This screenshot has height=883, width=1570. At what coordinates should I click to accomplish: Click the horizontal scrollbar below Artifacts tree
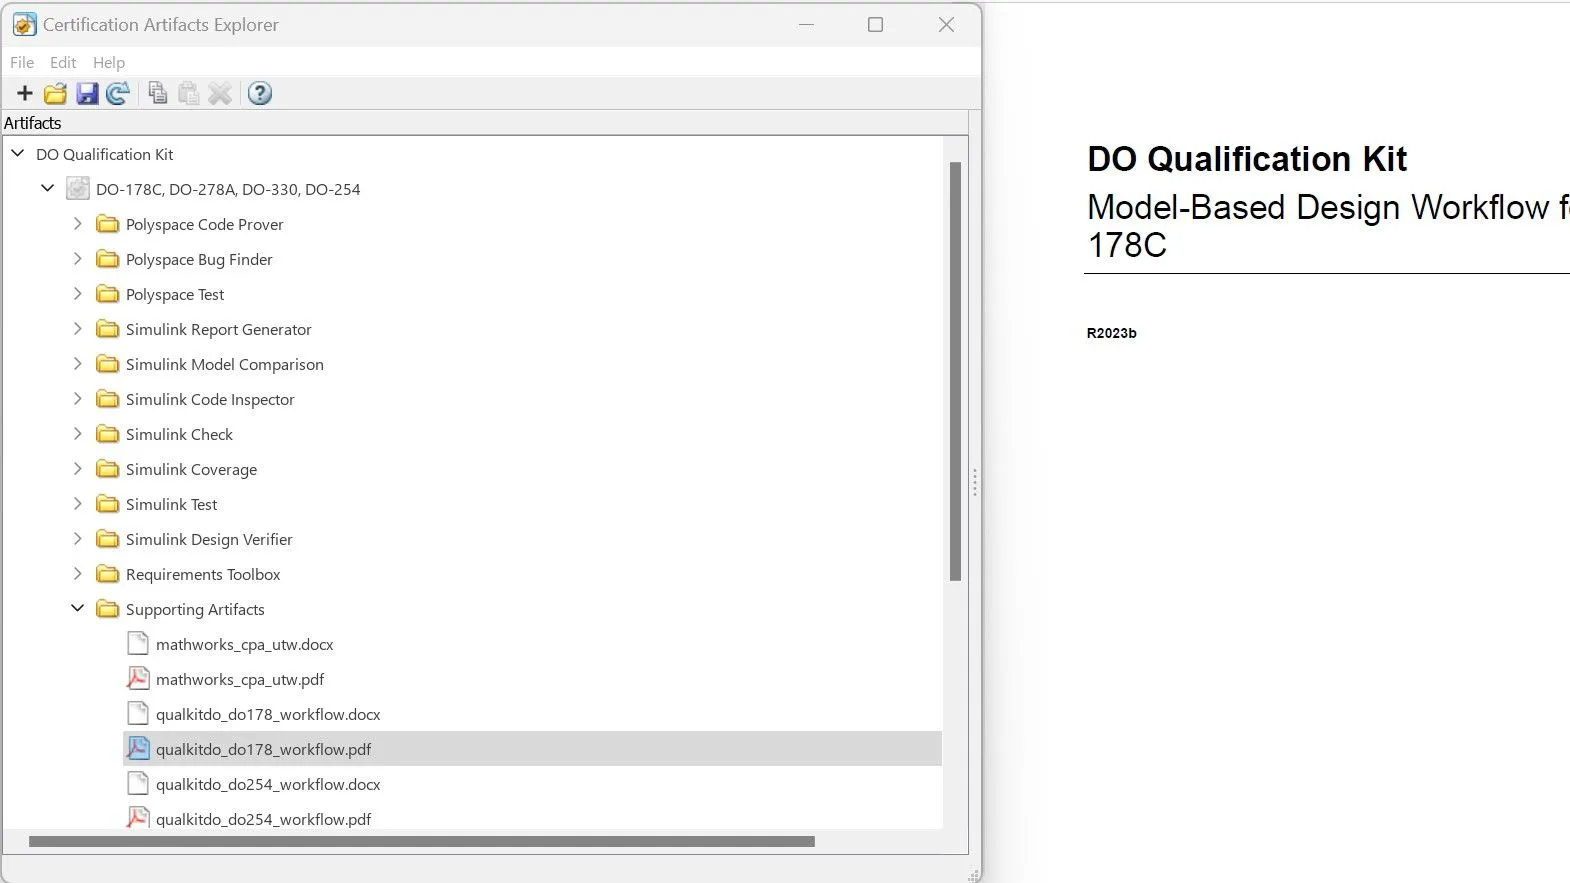click(x=422, y=841)
